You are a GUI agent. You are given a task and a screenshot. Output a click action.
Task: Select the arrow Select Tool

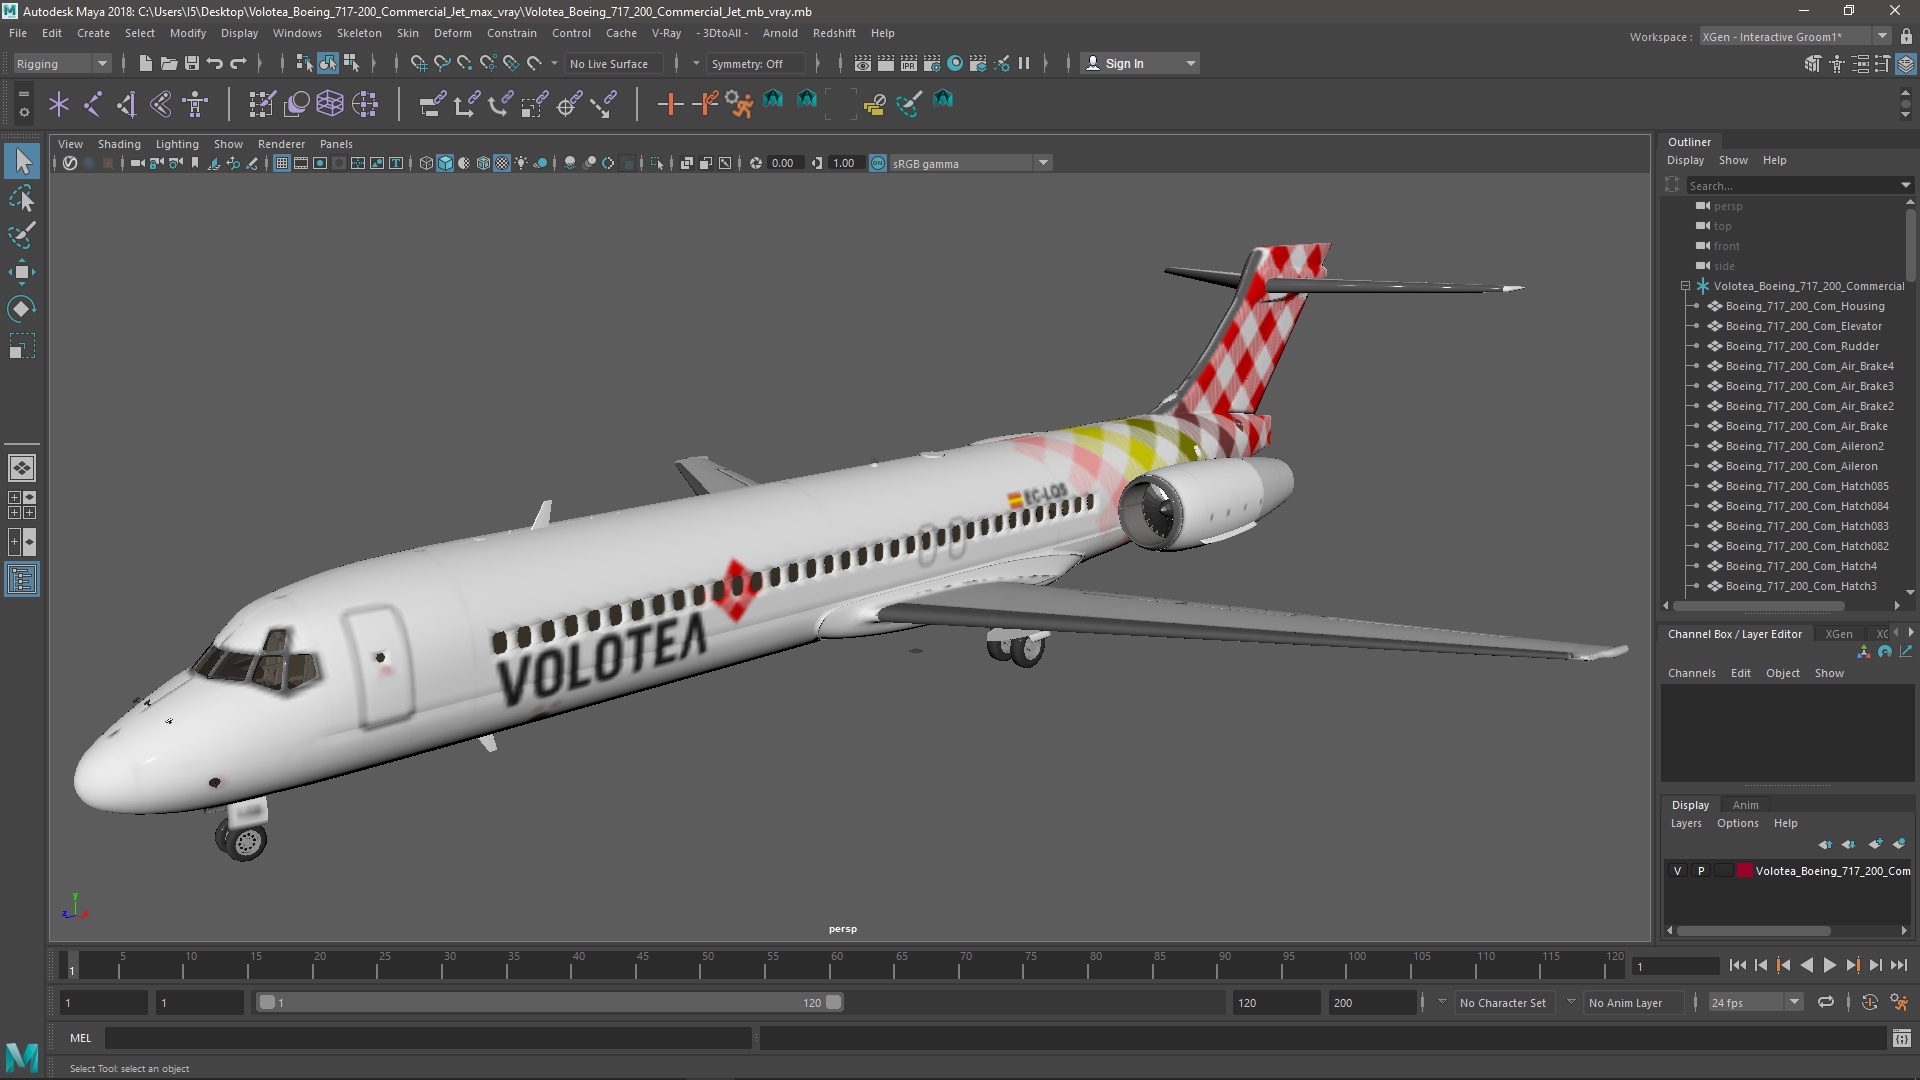(22, 162)
